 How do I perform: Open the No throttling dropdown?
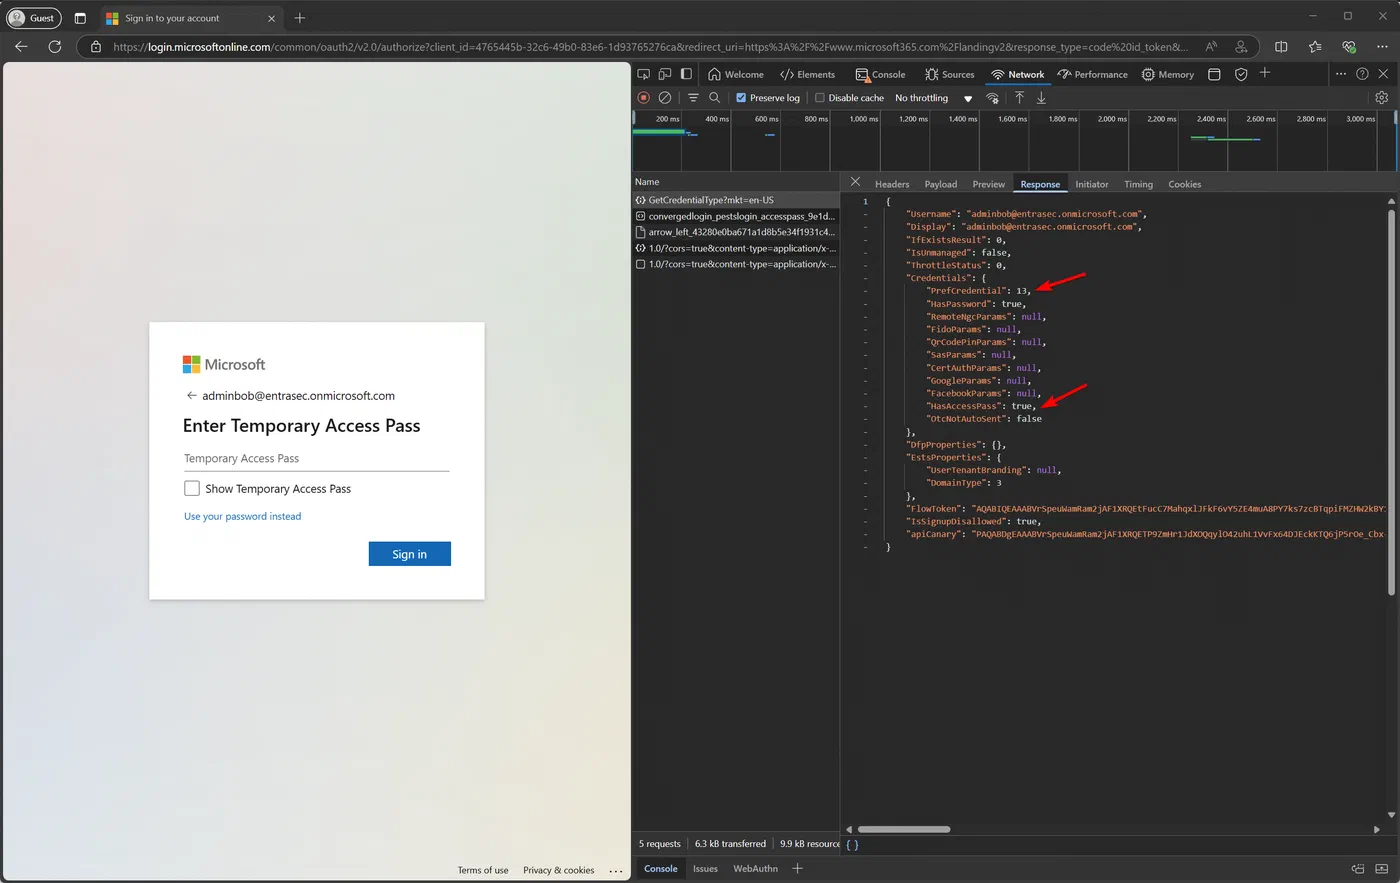(934, 98)
